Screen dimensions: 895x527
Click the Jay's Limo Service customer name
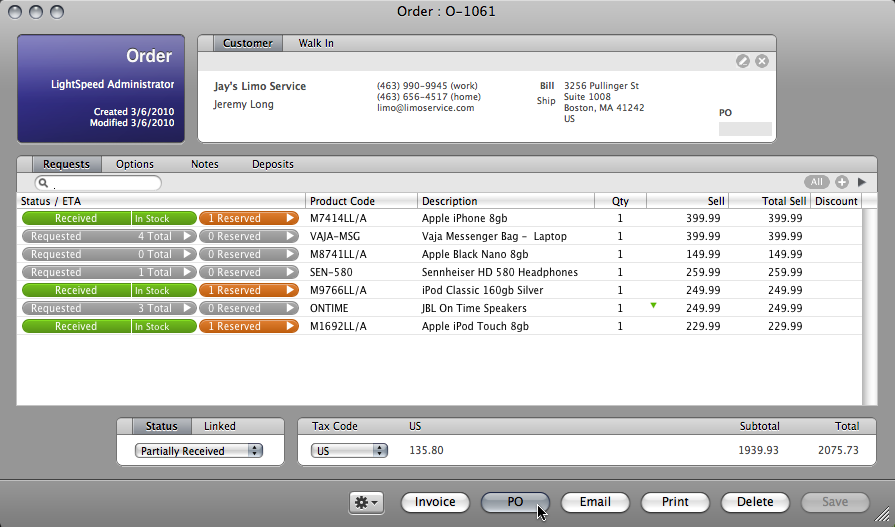(x=260, y=86)
